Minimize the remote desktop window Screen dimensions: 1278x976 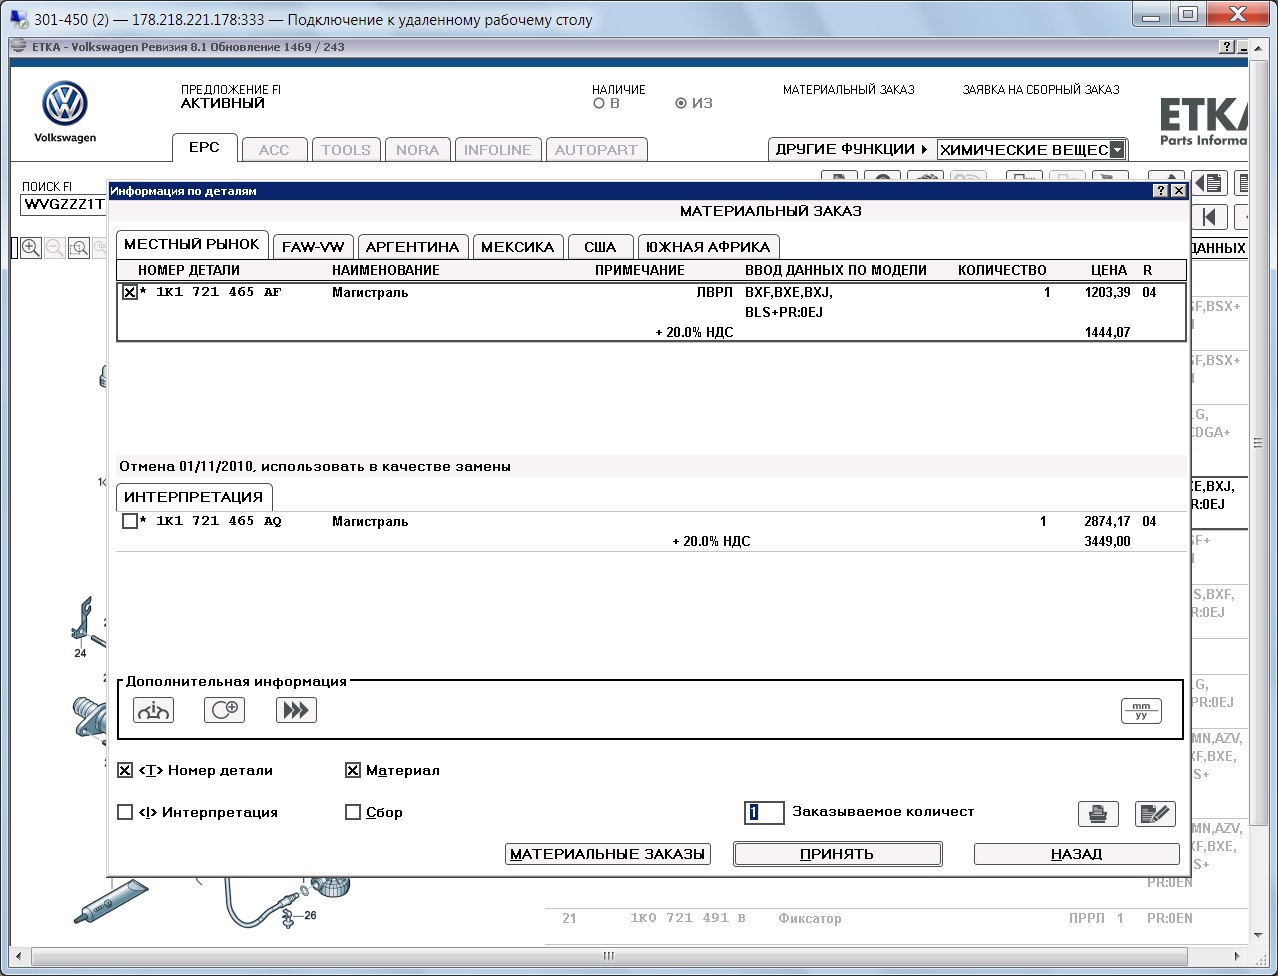coord(1152,14)
